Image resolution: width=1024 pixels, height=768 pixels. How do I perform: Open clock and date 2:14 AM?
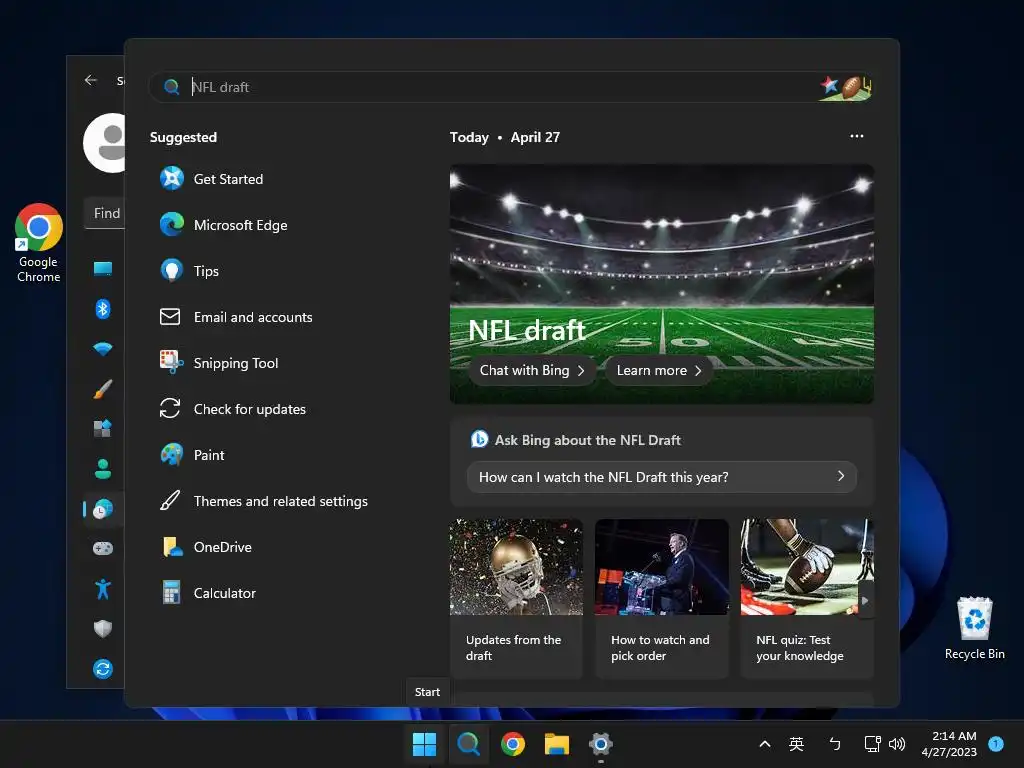949,743
